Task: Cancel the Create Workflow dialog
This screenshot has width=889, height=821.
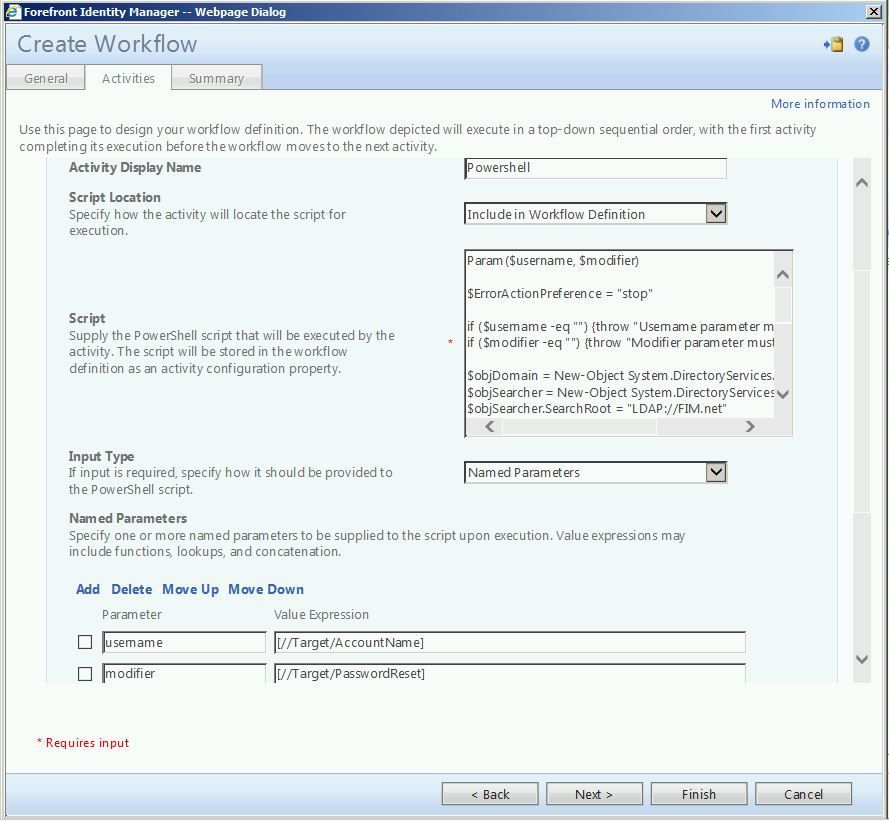Action: 803,794
